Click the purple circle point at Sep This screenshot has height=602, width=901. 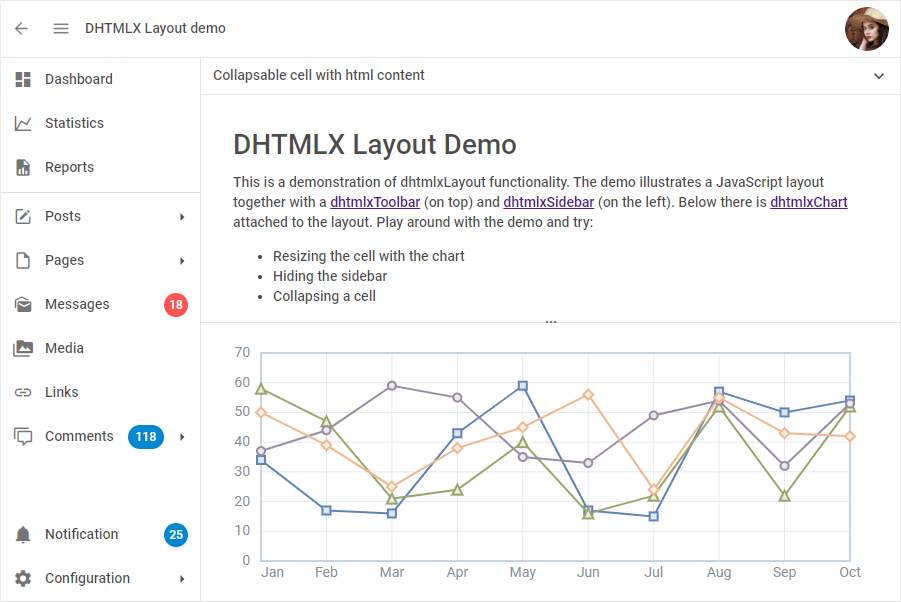[x=784, y=466]
